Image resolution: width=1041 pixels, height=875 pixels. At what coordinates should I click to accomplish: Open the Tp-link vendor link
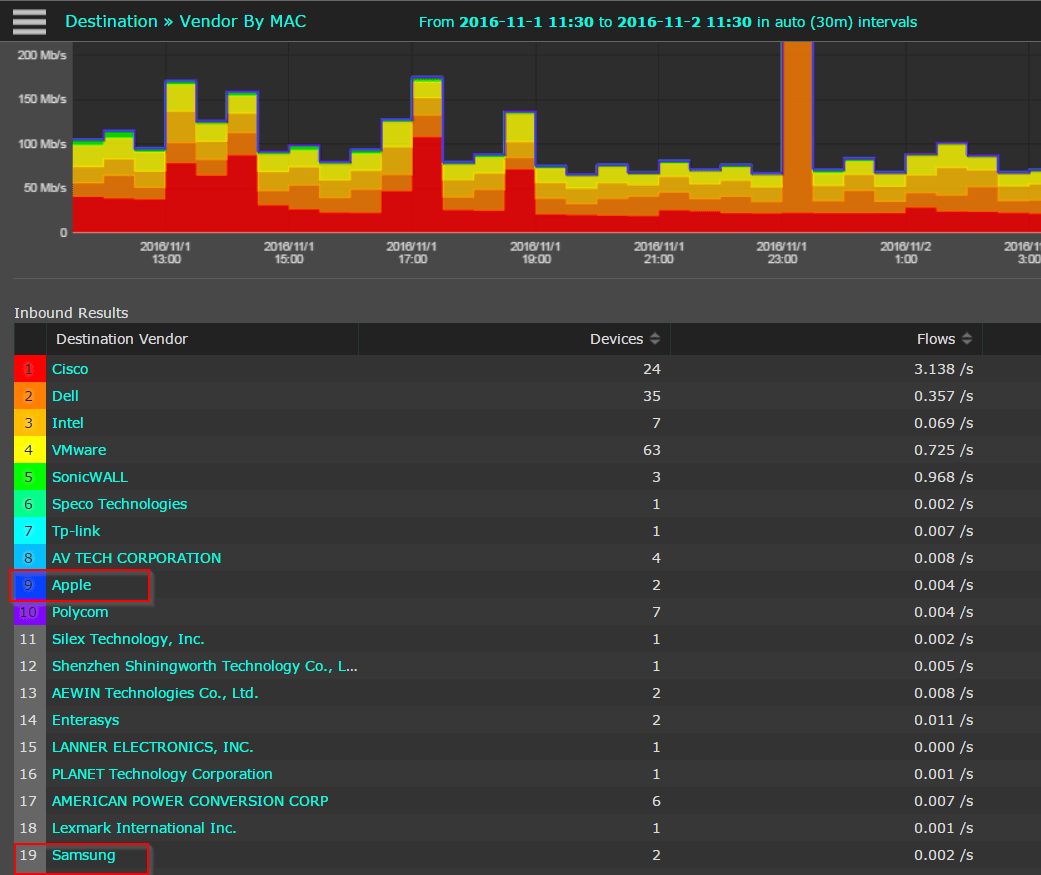pos(76,531)
